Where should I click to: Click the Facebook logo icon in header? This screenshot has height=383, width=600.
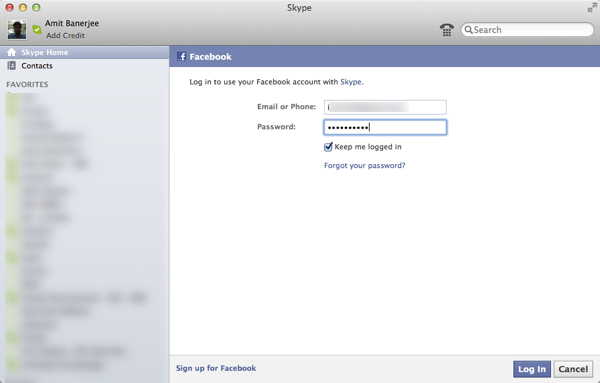tap(182, 57)
